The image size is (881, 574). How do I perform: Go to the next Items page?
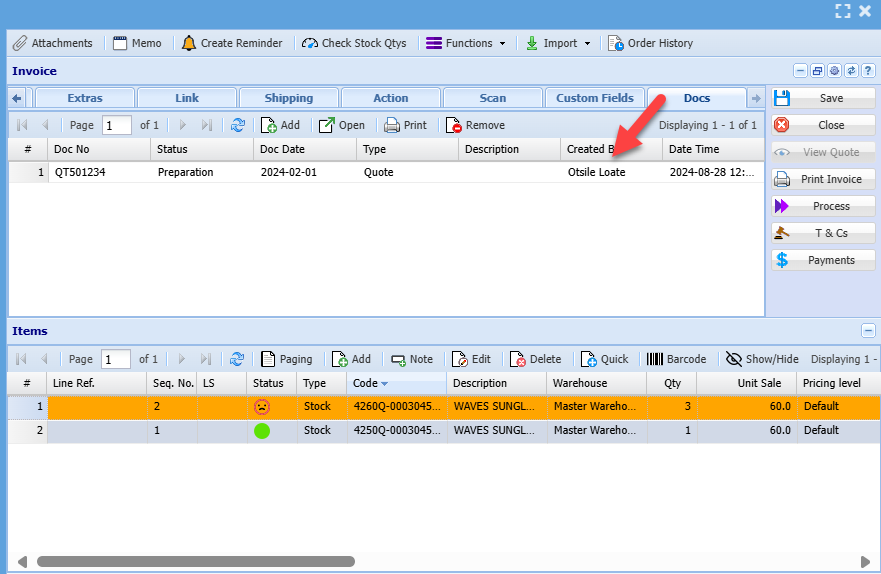point(181,359)
